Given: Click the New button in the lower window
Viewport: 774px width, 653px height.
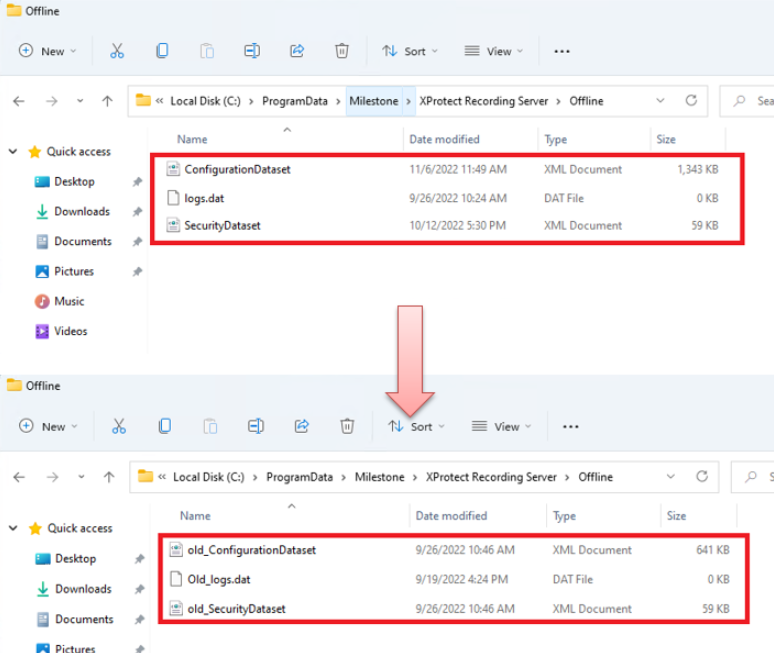Looking at the screenshot, I should point(46,426).
